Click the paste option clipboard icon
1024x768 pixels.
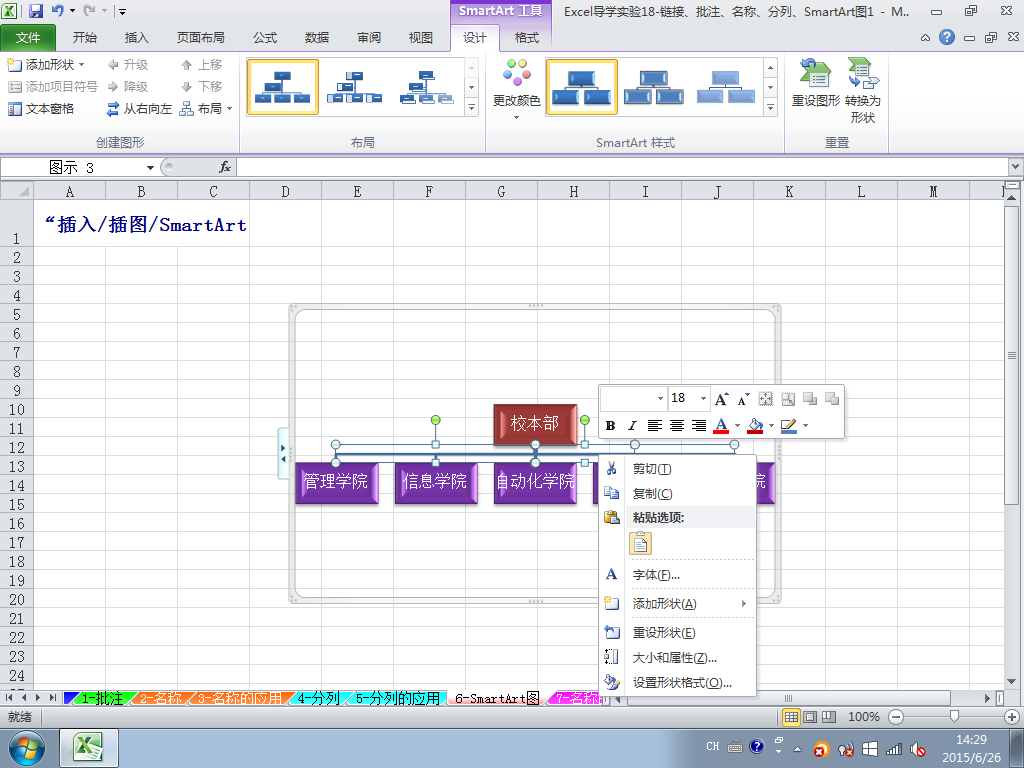coord(641,543)
